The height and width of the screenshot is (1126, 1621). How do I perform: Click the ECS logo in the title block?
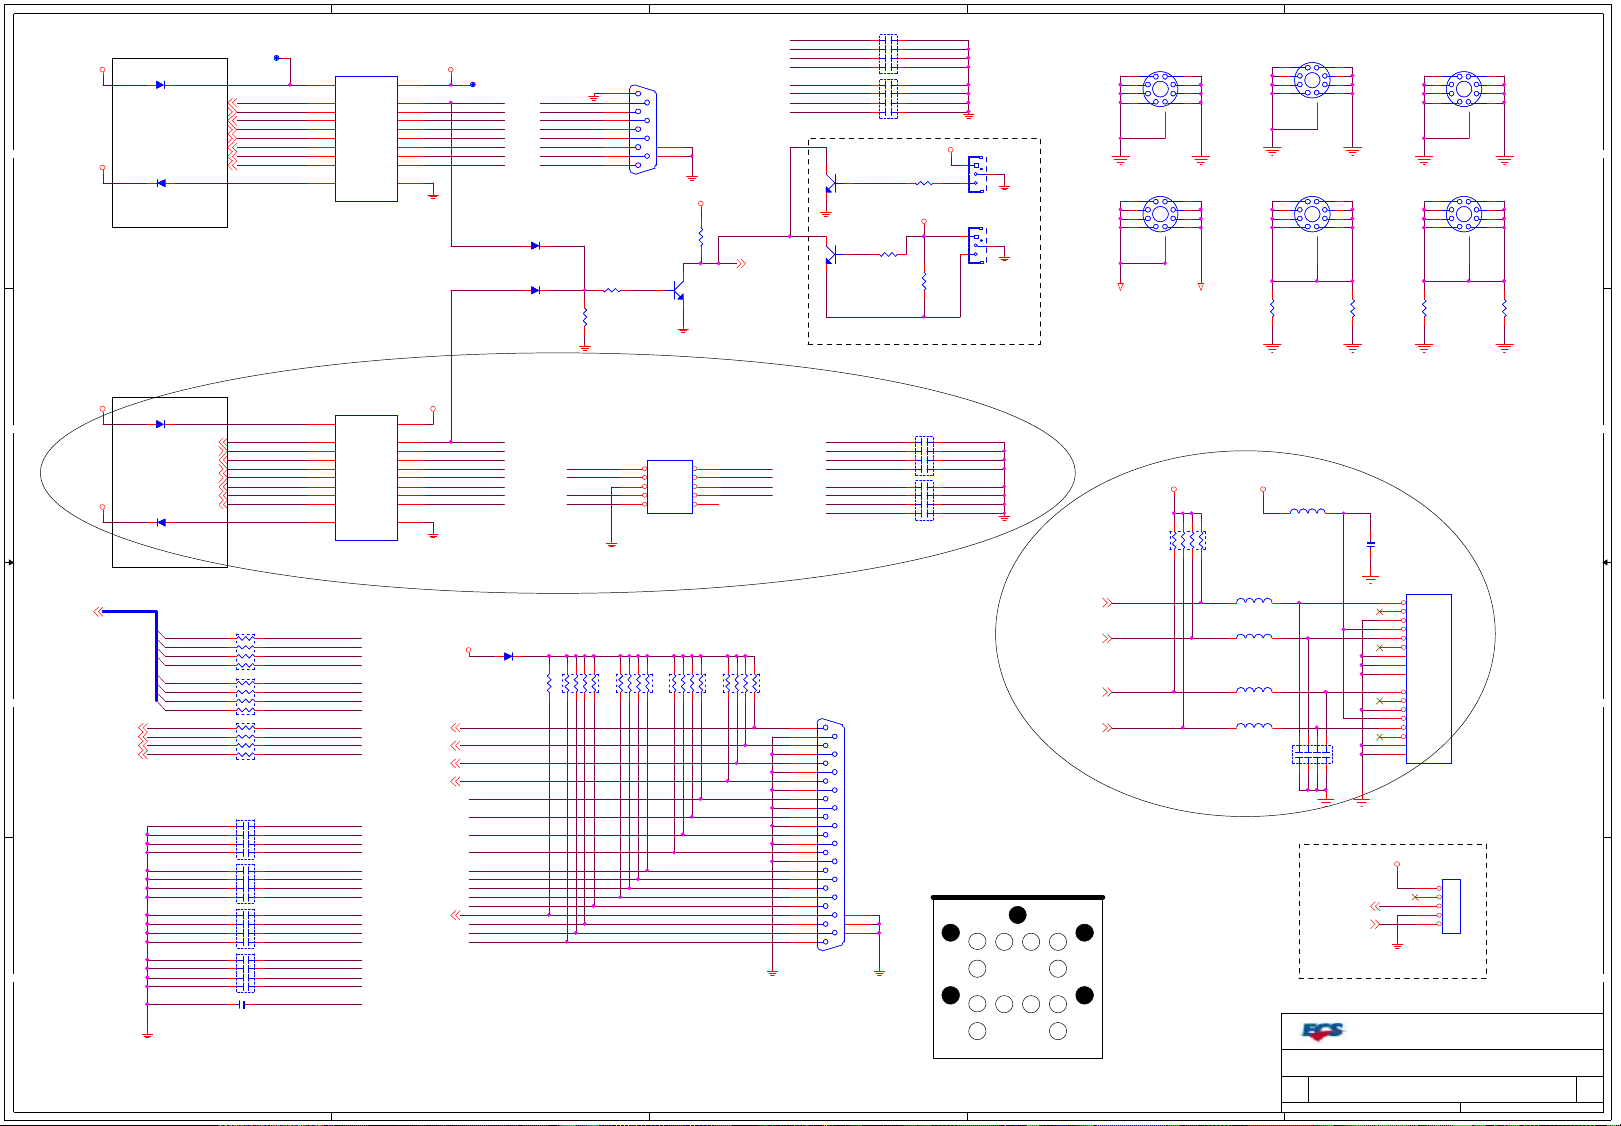click(x=1322, y=1031)
